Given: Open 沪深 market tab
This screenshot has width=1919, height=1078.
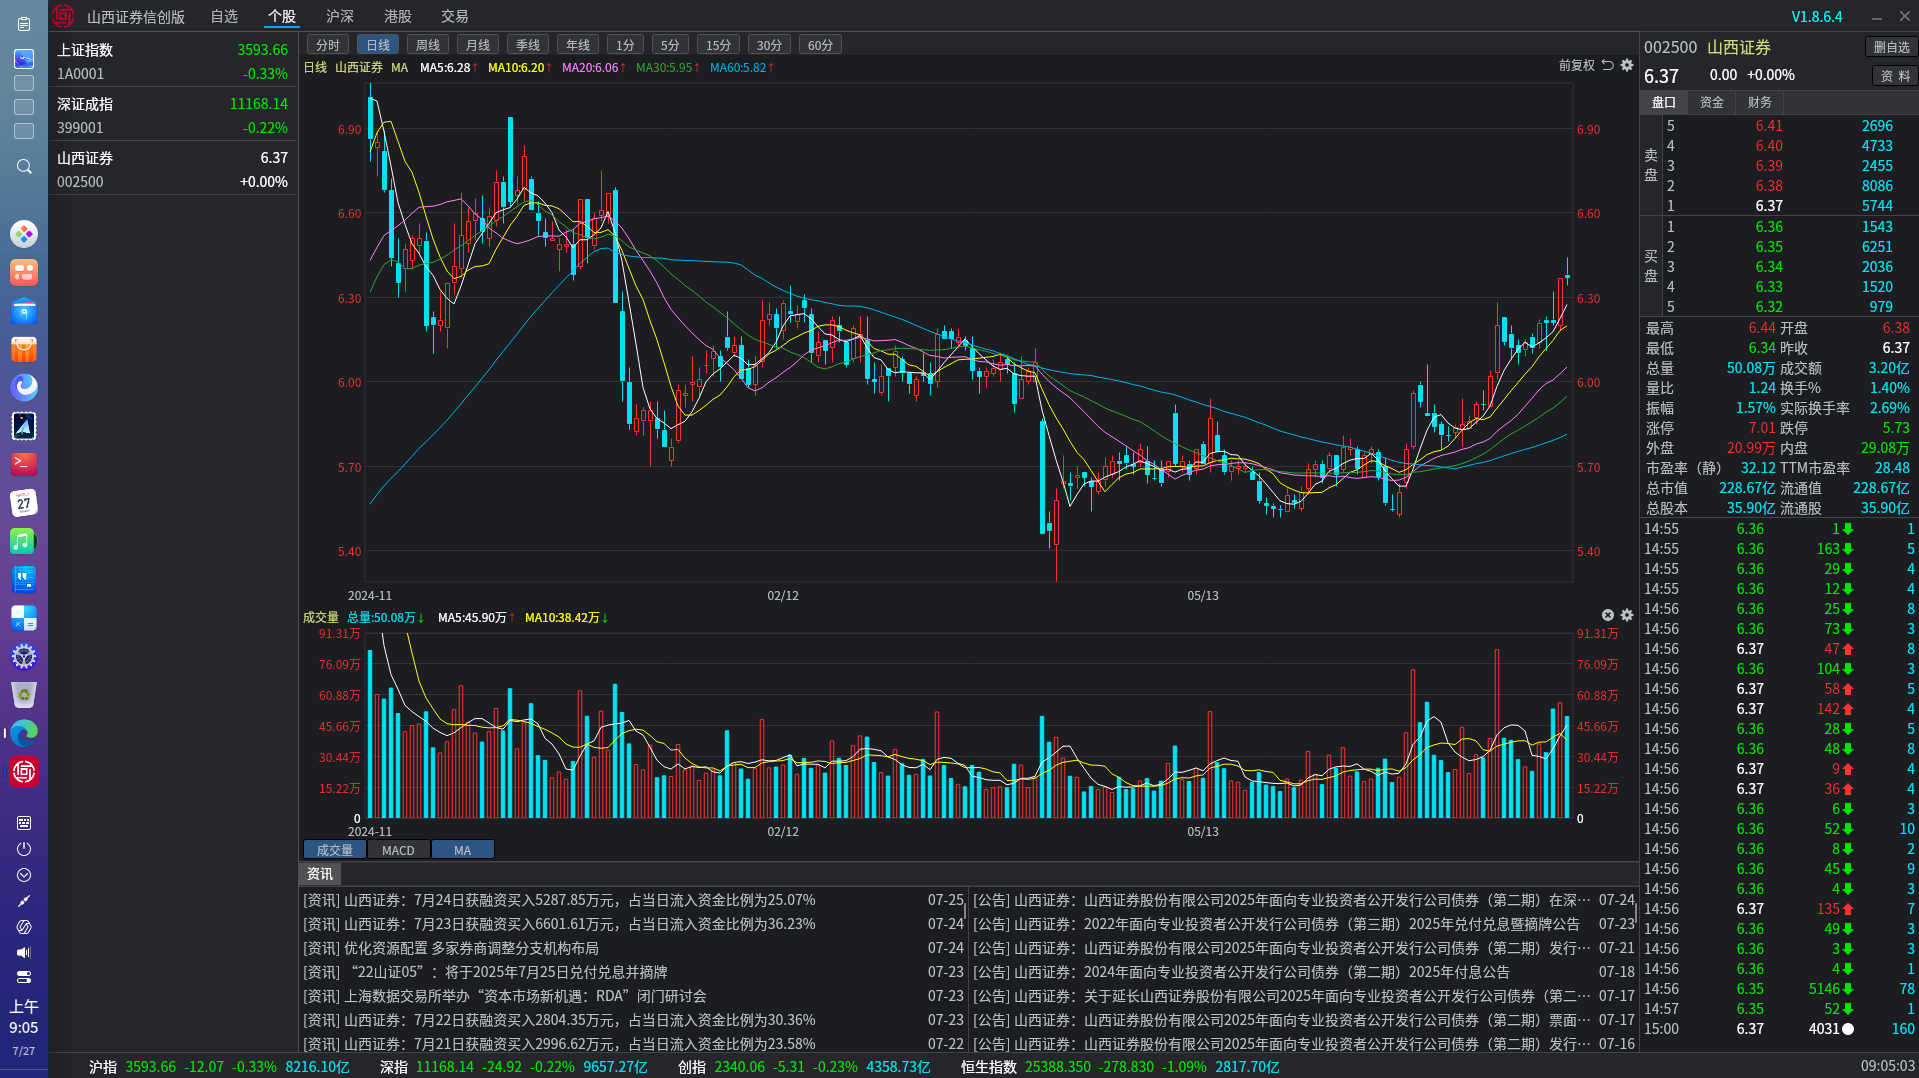Looking at the screenshot, I should click(x=340, y=16).
